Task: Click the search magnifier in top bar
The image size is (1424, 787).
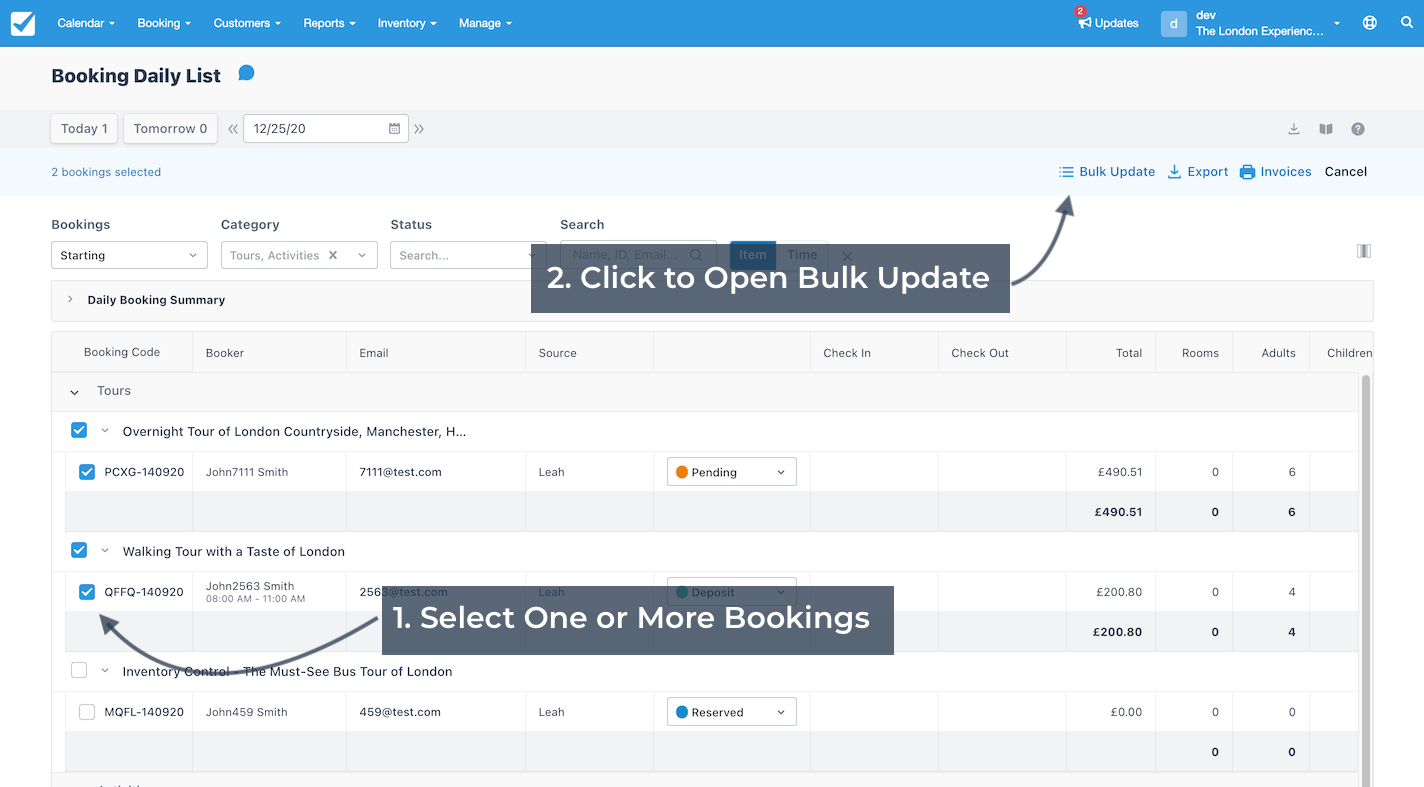Action: [1407, 23]
